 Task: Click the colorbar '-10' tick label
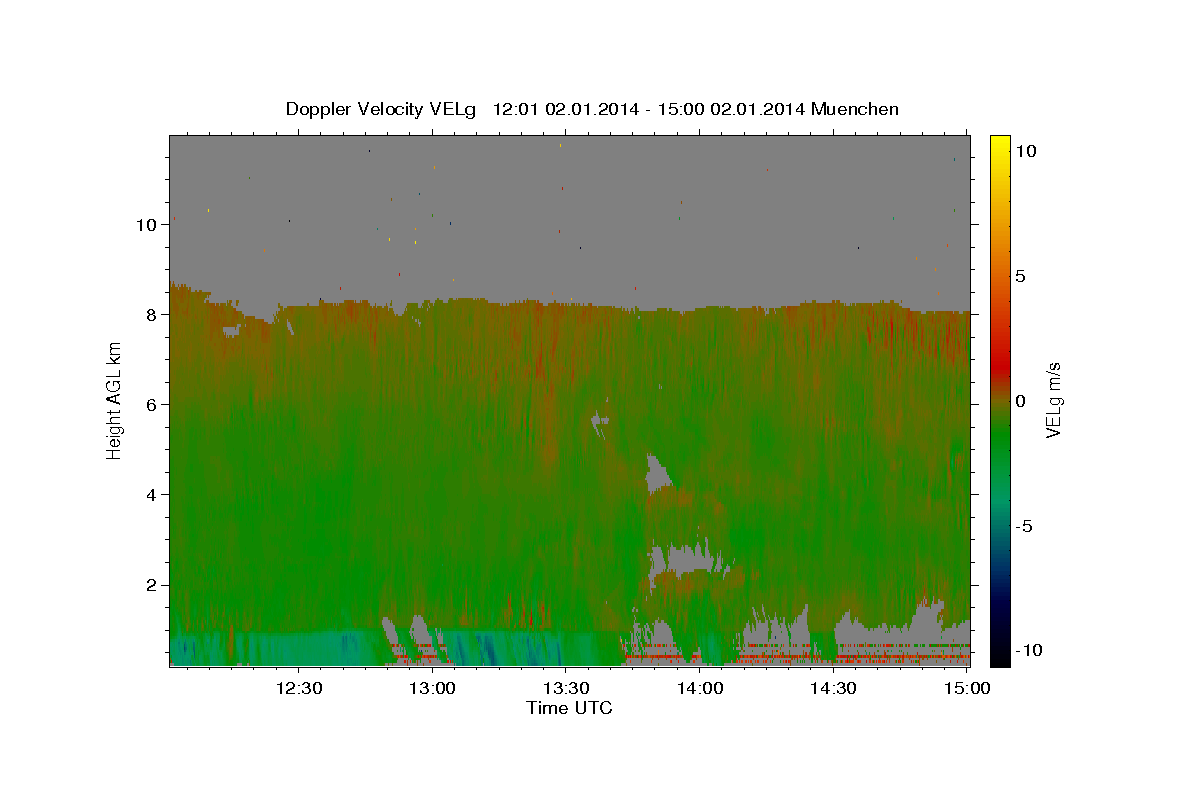pos(1028,650)
